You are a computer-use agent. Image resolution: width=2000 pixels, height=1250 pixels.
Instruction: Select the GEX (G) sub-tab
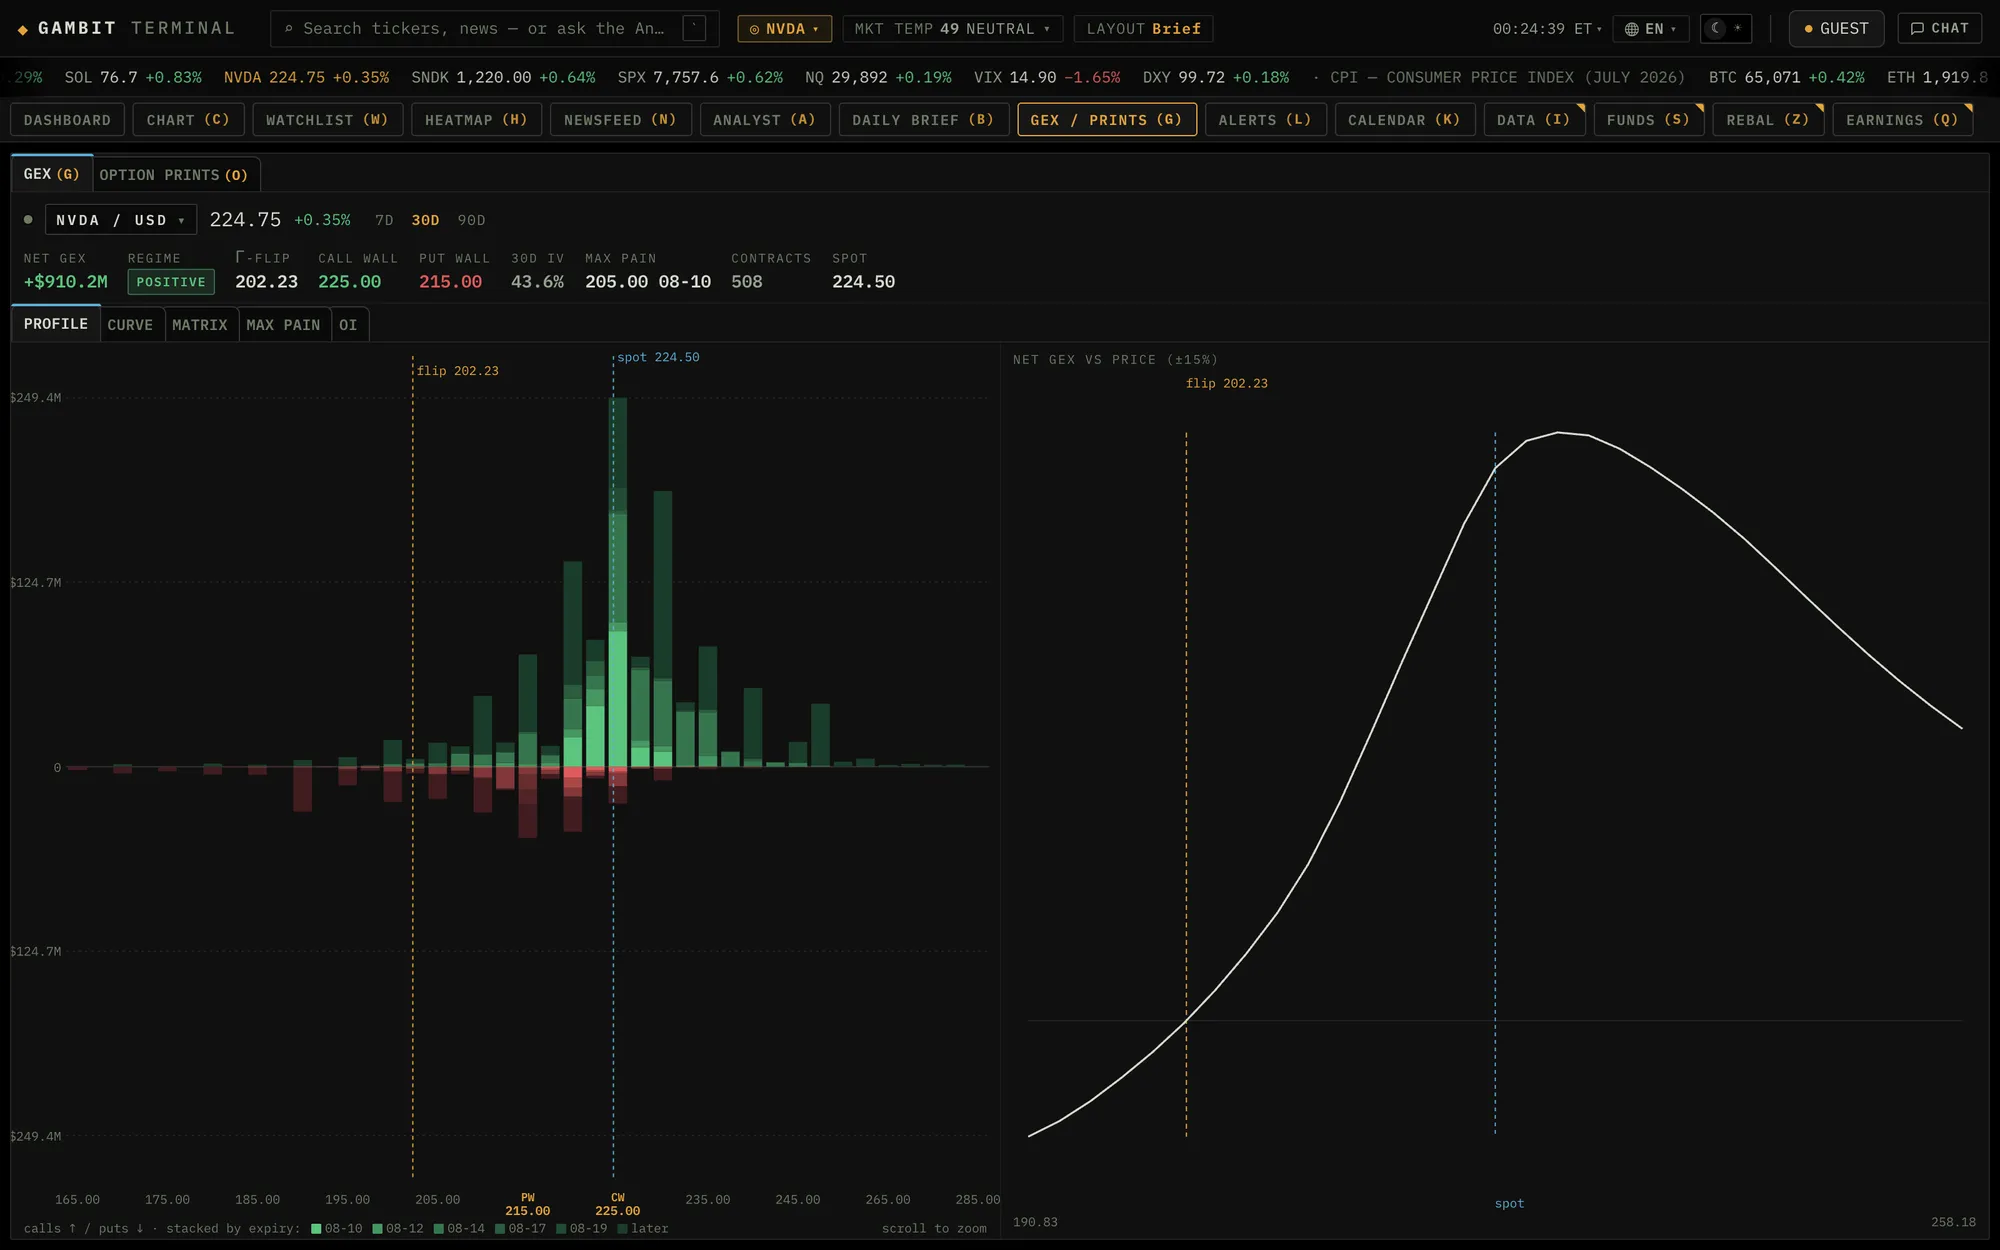click(52, 174)
